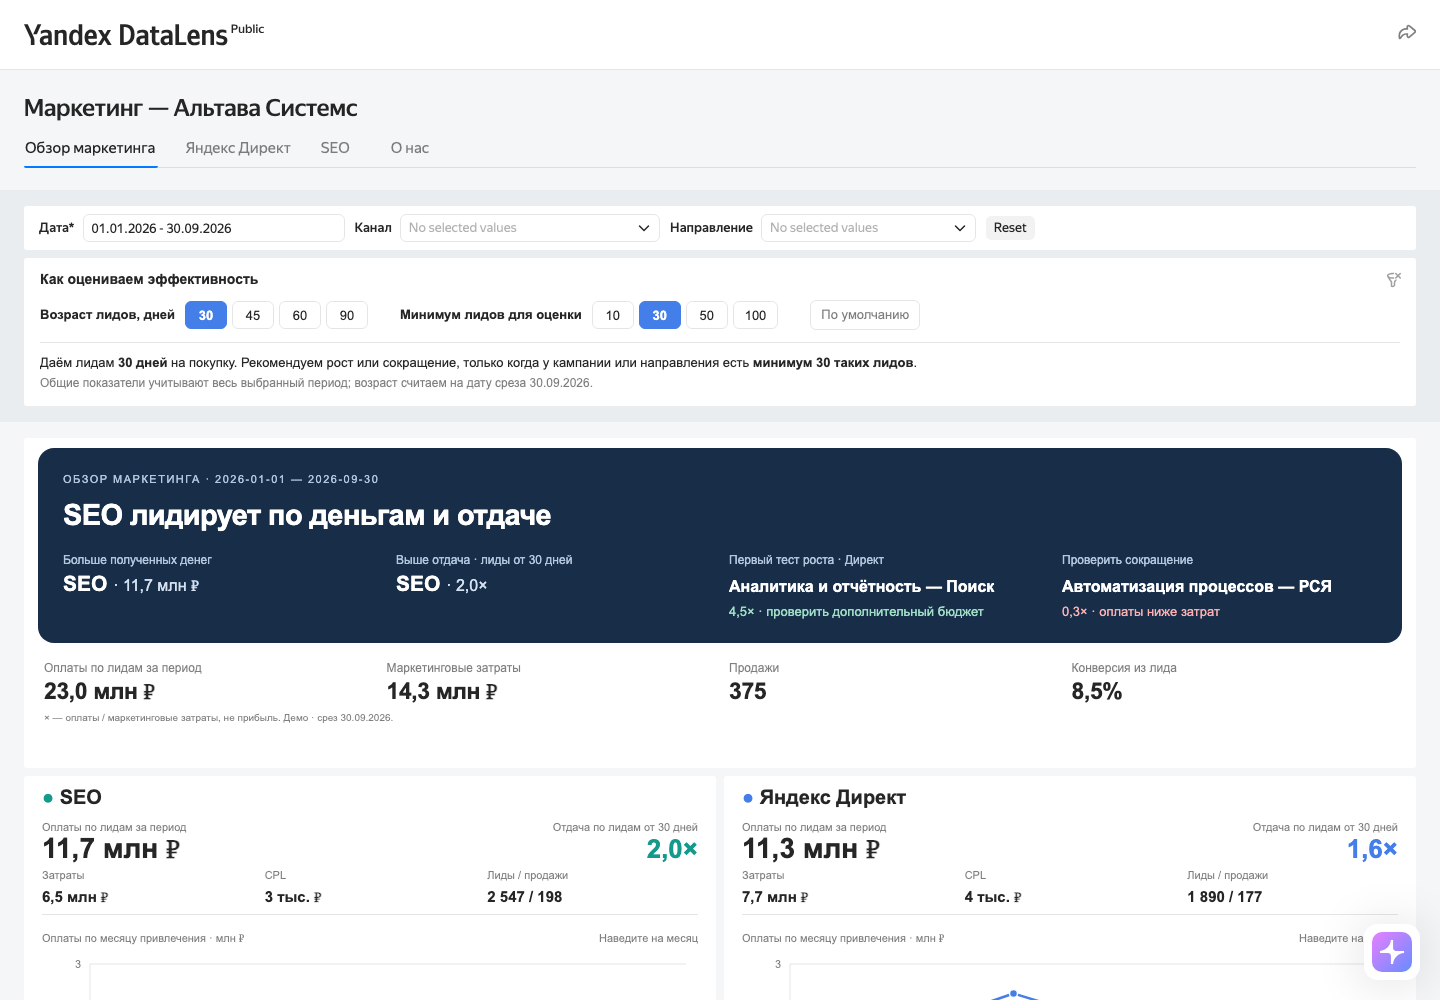
Task: Switch to the Яндекс Директ tab
Action: (x=238, y=148)
